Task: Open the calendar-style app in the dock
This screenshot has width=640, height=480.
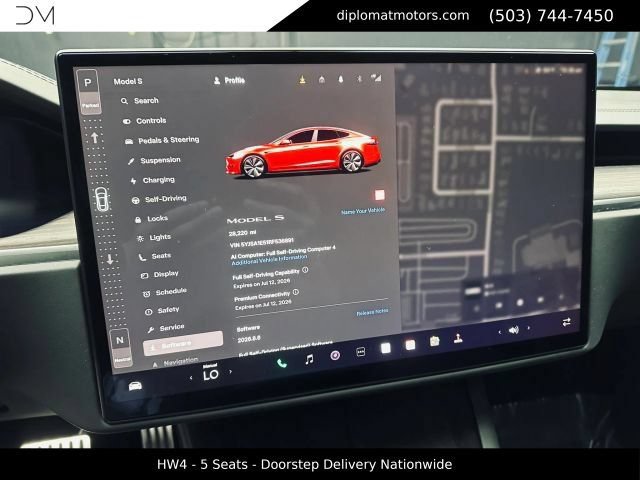Action: point(410,345)
